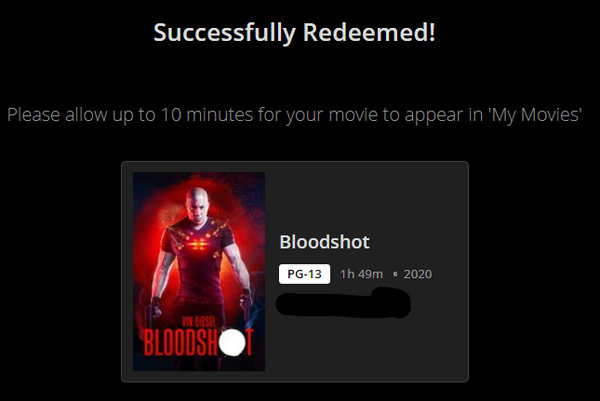
Task: Click the man's face on the poster
Action: 197,204
